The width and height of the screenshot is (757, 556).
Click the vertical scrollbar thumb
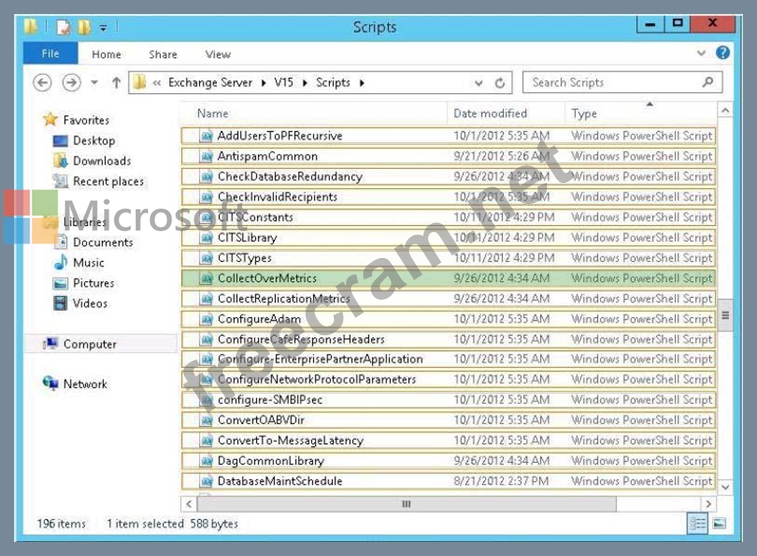pyautogui.click(x=725, y=316)
